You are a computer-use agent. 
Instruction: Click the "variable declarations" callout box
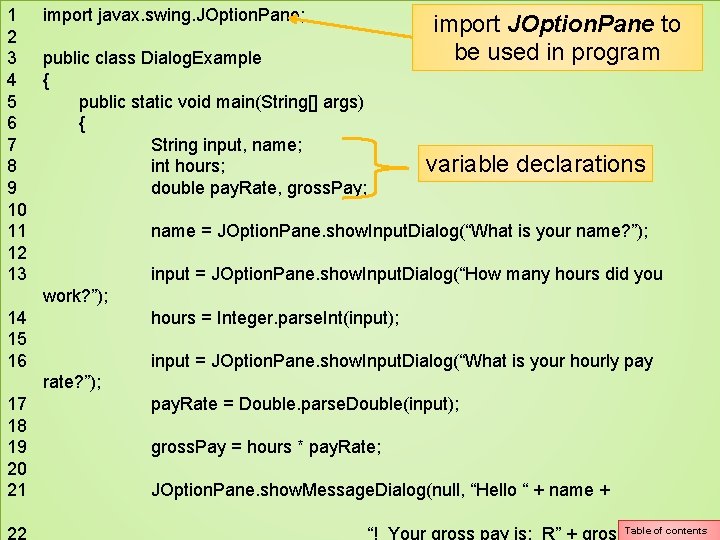[535, 164]
